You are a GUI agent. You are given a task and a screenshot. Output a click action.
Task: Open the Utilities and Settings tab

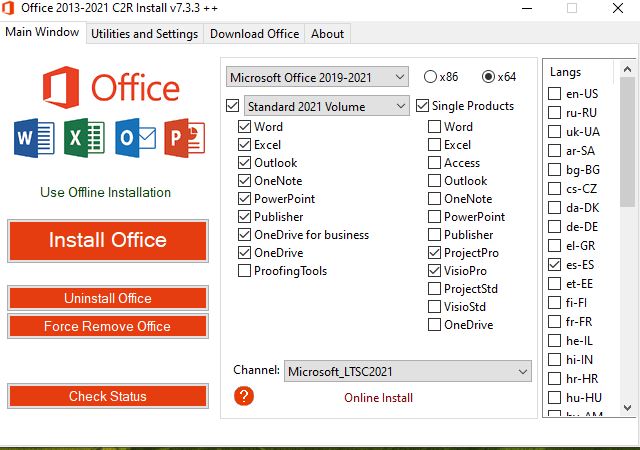click(x=144, y=33)
